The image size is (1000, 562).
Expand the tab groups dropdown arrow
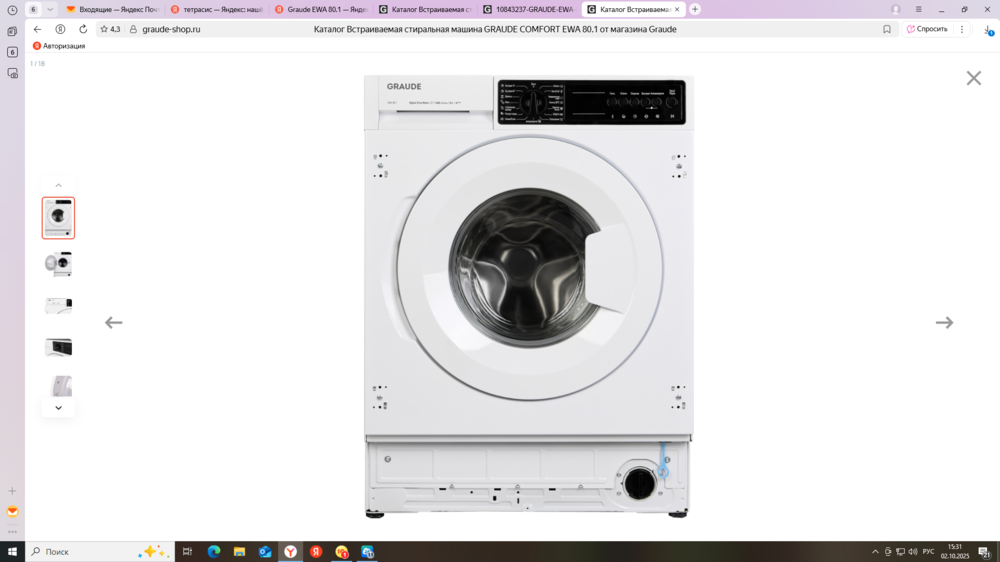(x=50, y=9)
